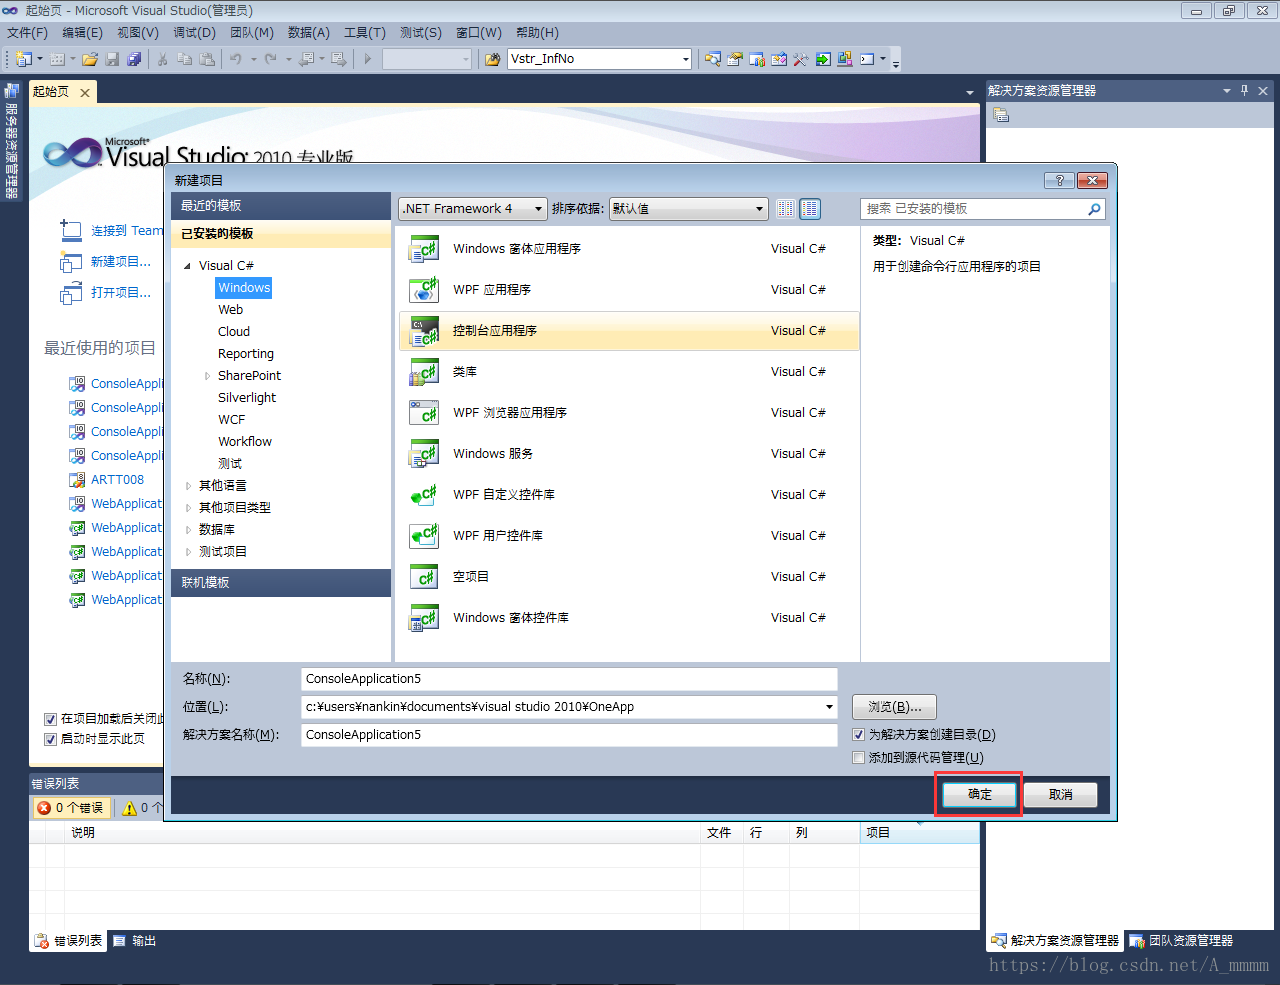The image size is (1280, 985).
Task: Collapse the Visual C# tree node
Action: pyautogui.click(x=187, y=266)
